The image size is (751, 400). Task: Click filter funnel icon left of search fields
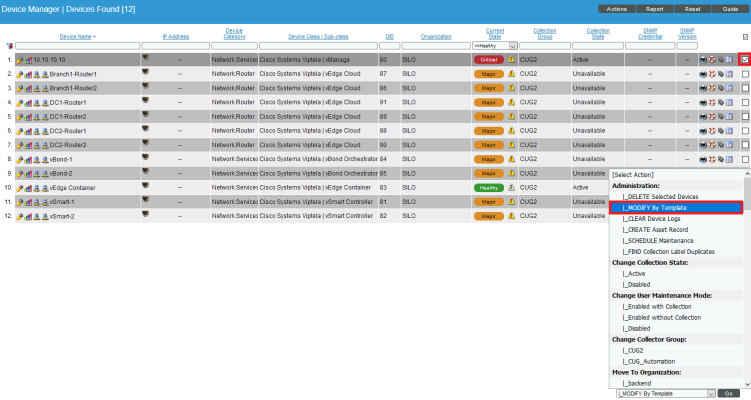pyautogui.click(x=10, y=46)
